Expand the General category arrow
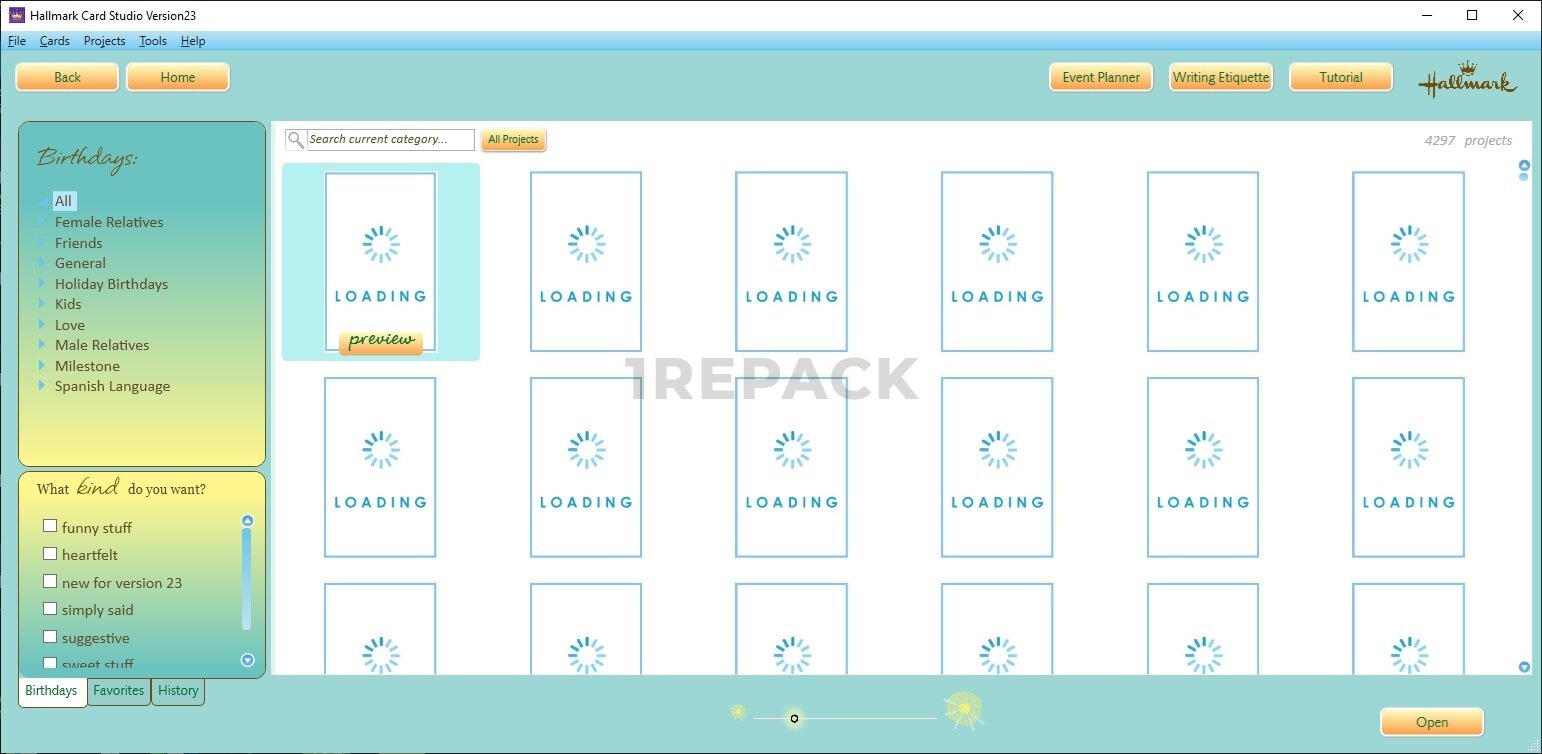The height and width of the screenshot is (754, 1542). click(x=42, y=263)
